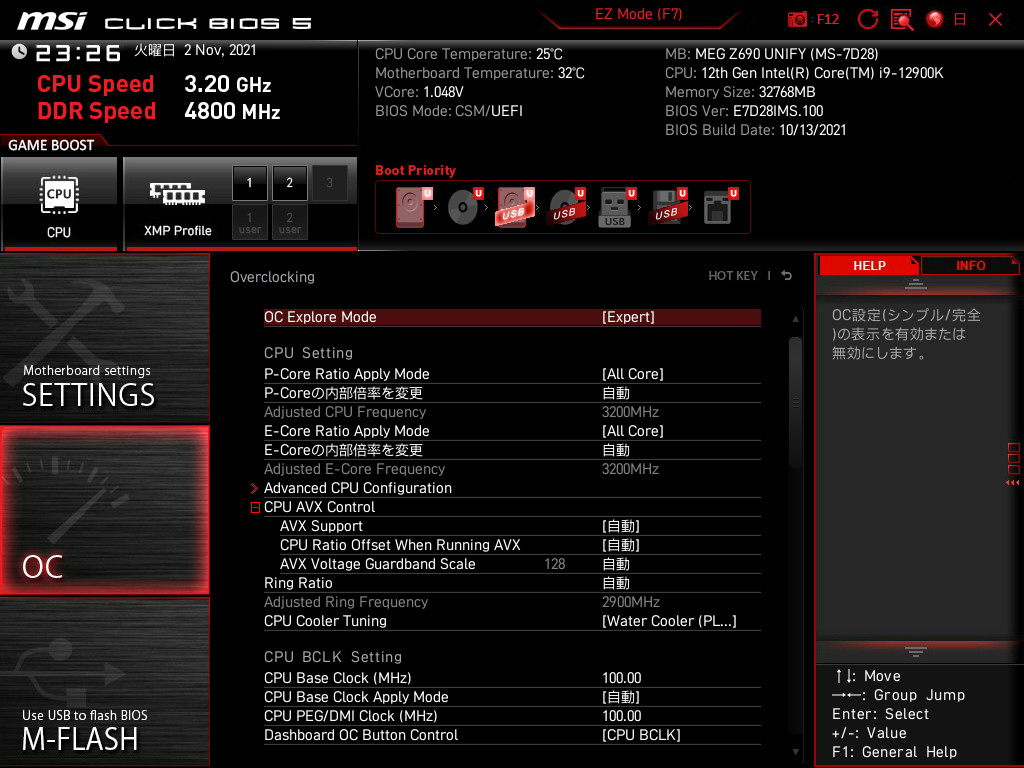Click the circular refresh/reset icon in header
1024x768 pixels.
868,20
